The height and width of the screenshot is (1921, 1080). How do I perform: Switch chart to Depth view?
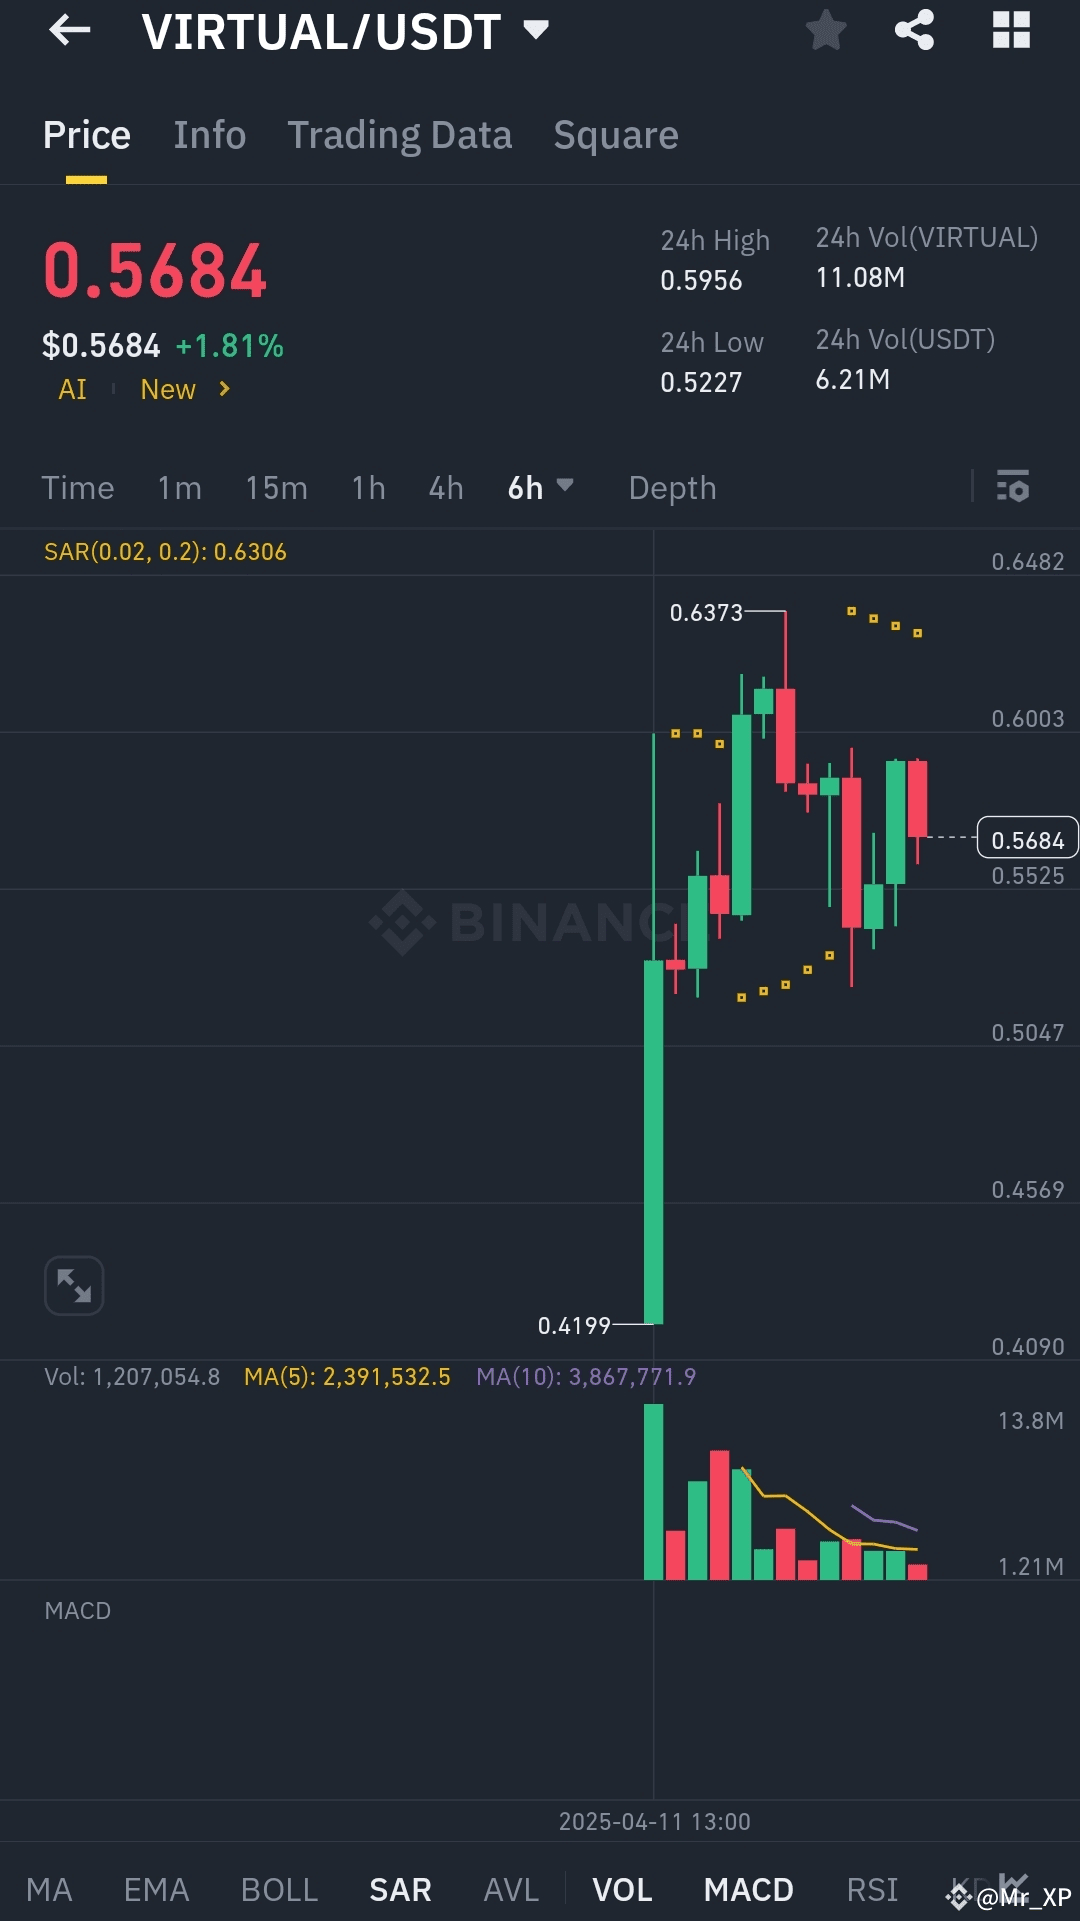click(x=671, y=488)
